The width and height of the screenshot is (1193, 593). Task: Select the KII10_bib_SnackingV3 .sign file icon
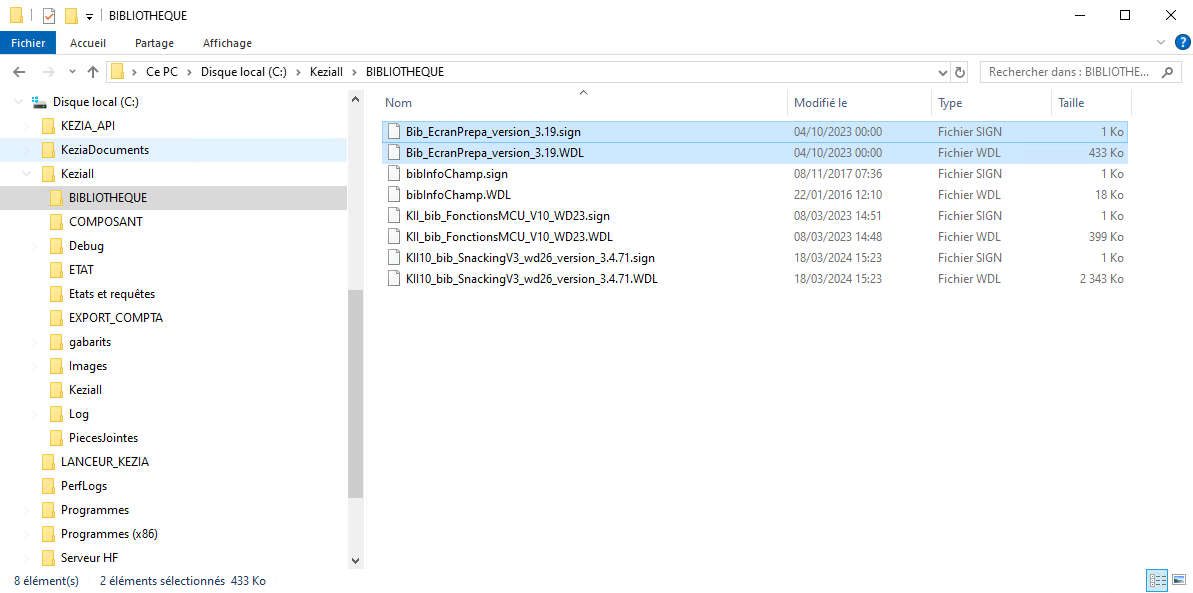point(394,258)
